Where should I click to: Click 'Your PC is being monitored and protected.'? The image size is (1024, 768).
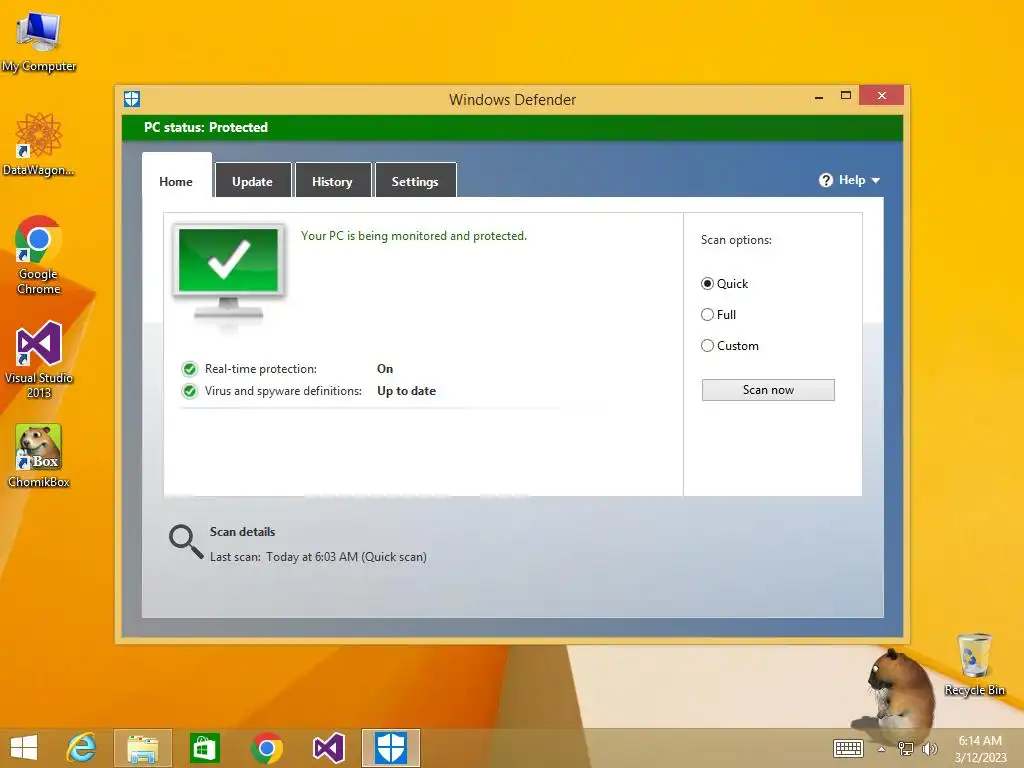[413, 236]
